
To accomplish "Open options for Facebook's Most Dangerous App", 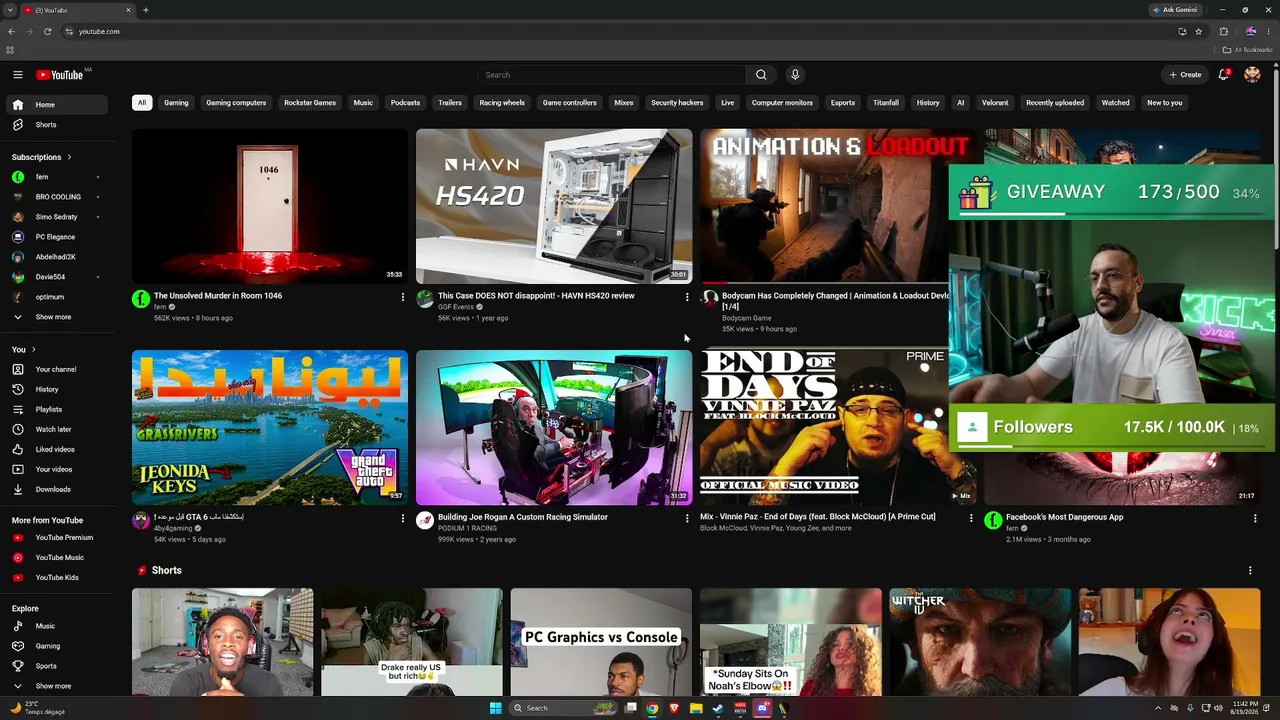I will (1255, 518).
